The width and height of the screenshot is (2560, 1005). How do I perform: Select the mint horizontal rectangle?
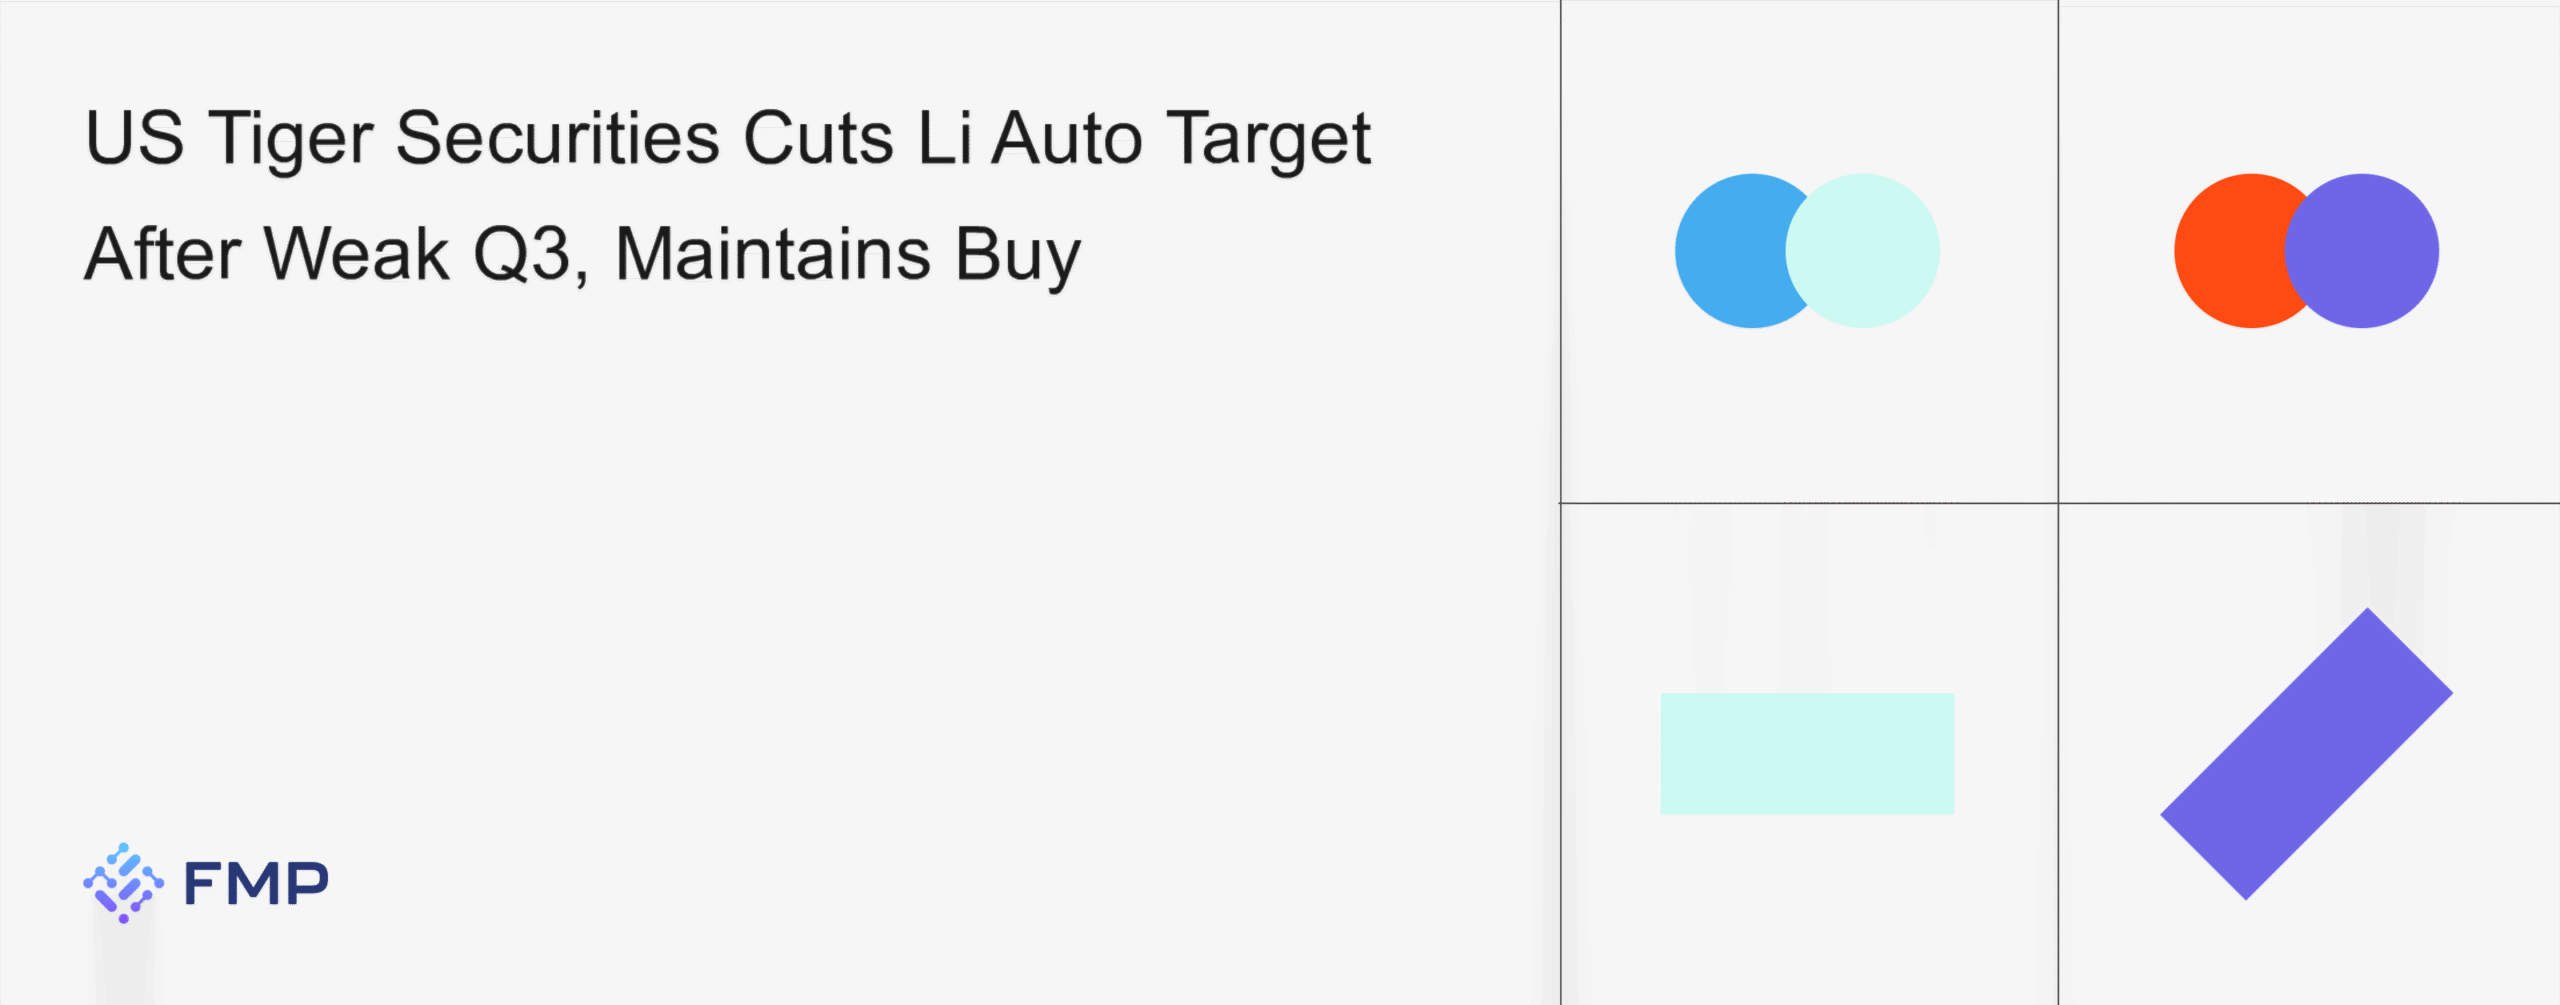pos(1807,753)
